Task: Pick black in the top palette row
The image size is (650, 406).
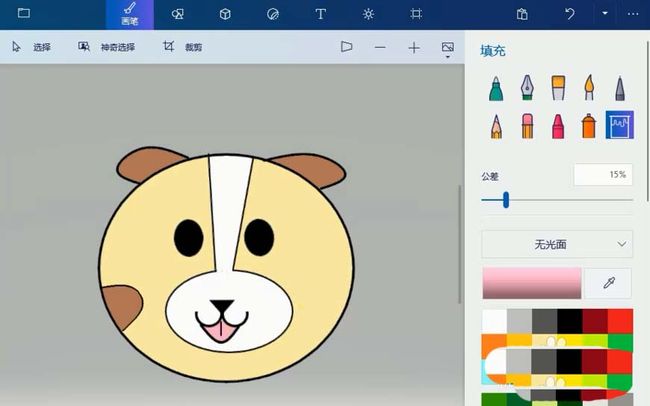Action: click(x=570, y=321)
